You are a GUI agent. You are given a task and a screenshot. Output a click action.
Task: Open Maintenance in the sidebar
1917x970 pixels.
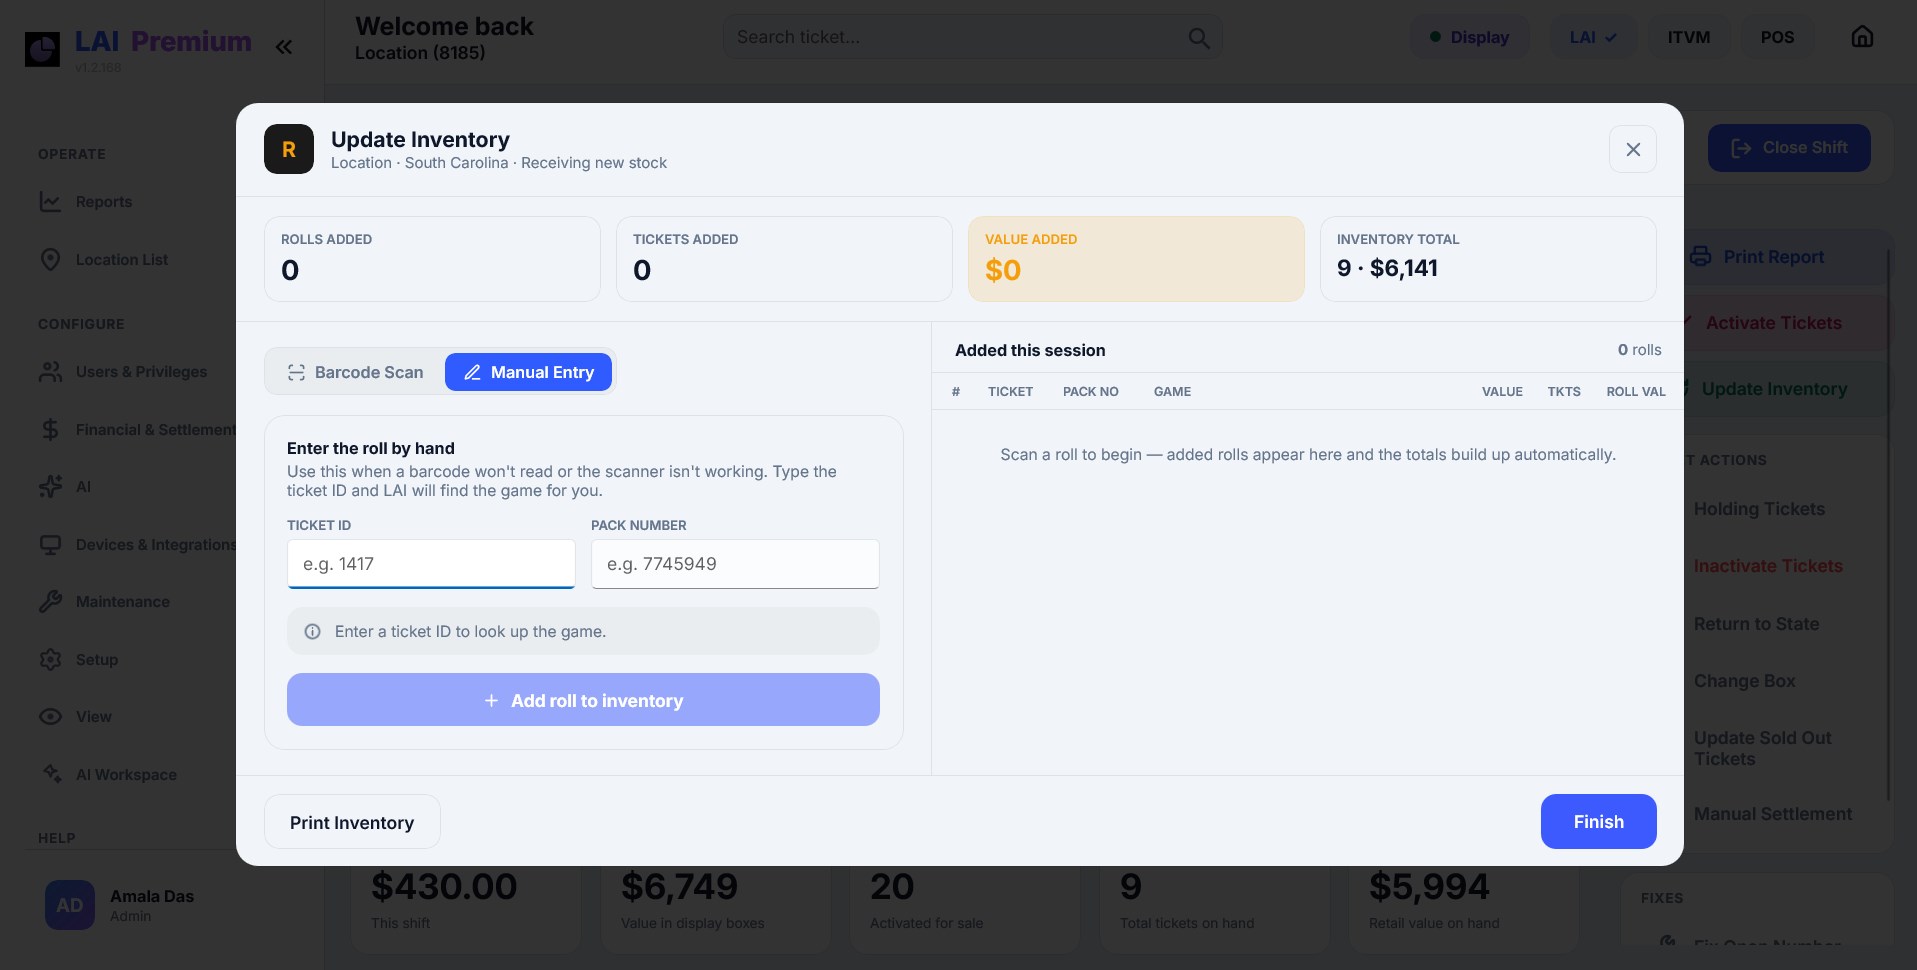105,602
